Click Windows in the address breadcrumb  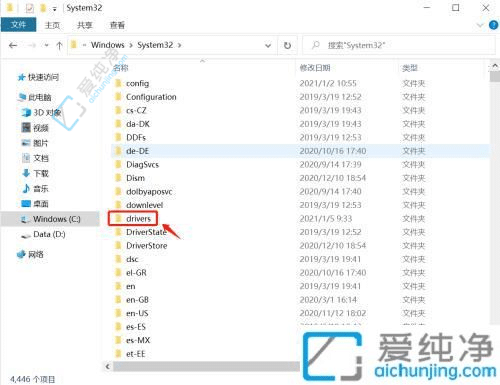[x=108, y=45]
